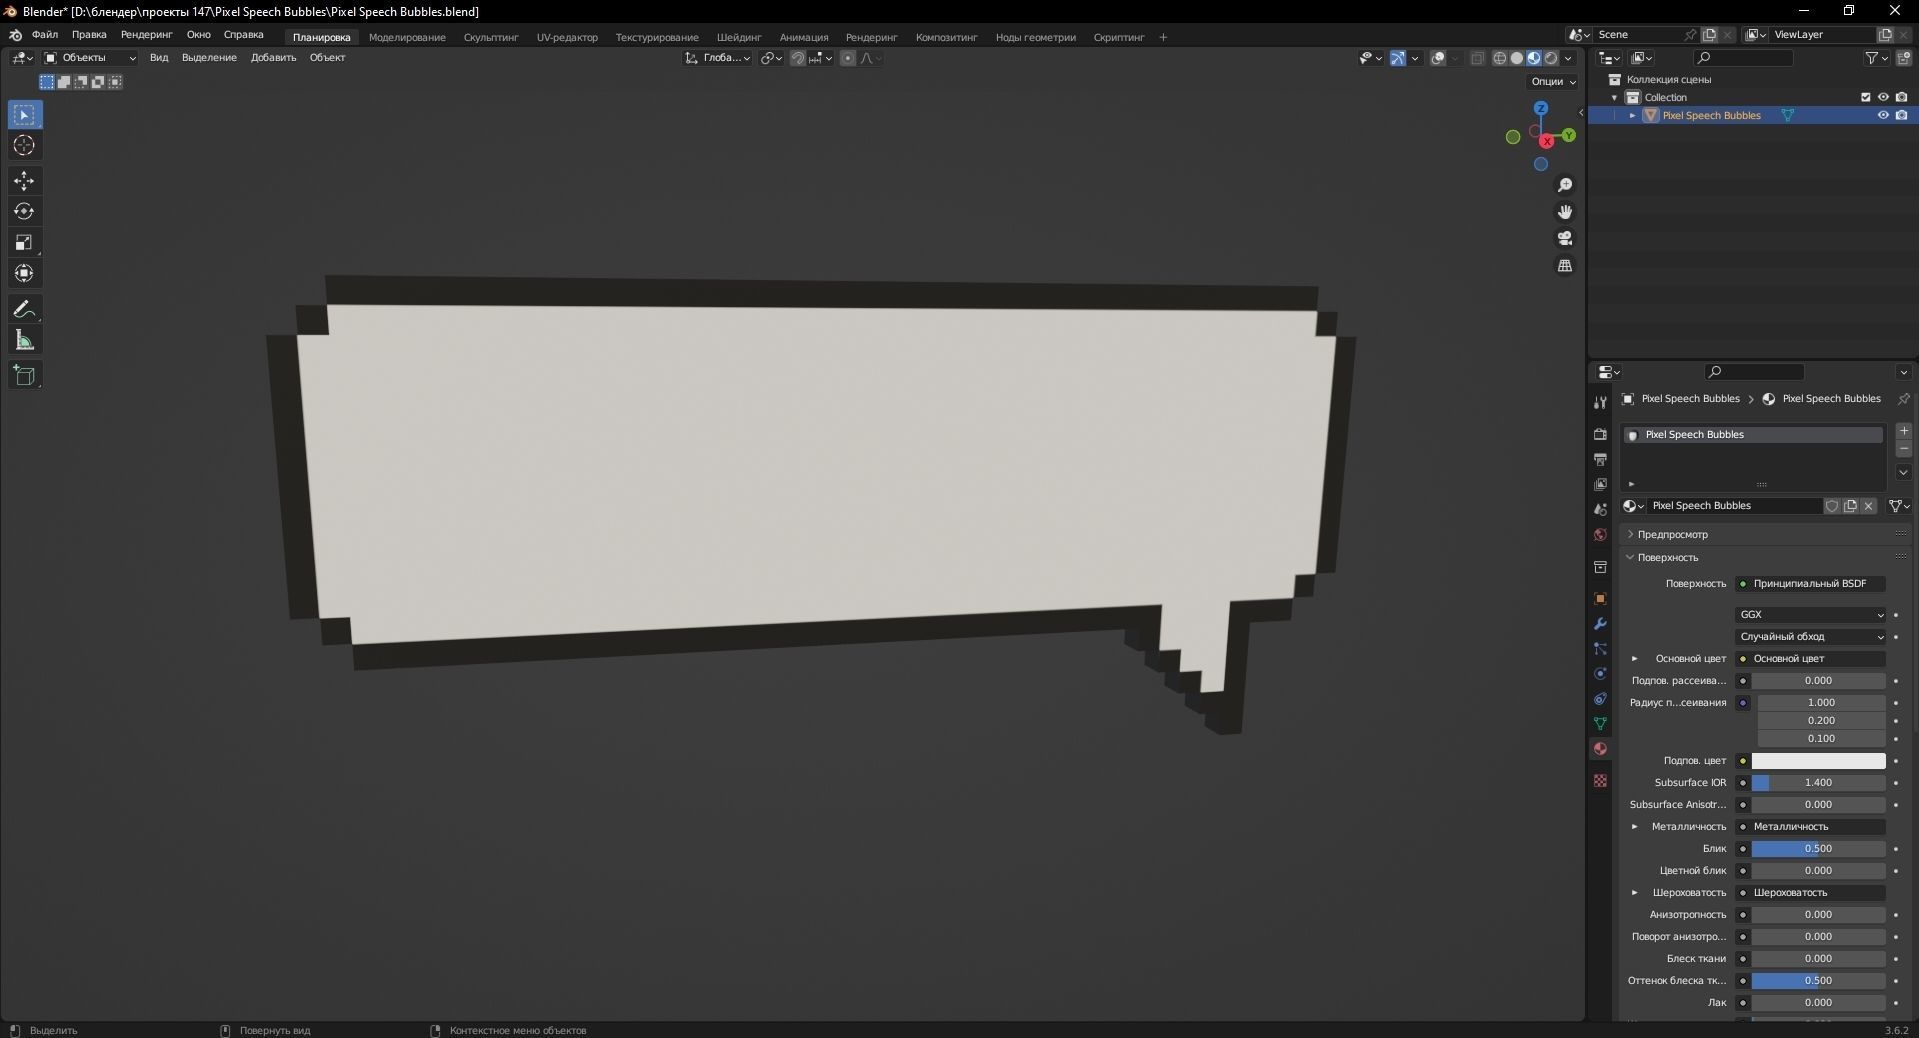The width and height of the screenshot is (1919, 1038).
Task: Expand Pixel Speech Bubbles in outliner tree
Action: [1633, 116]
